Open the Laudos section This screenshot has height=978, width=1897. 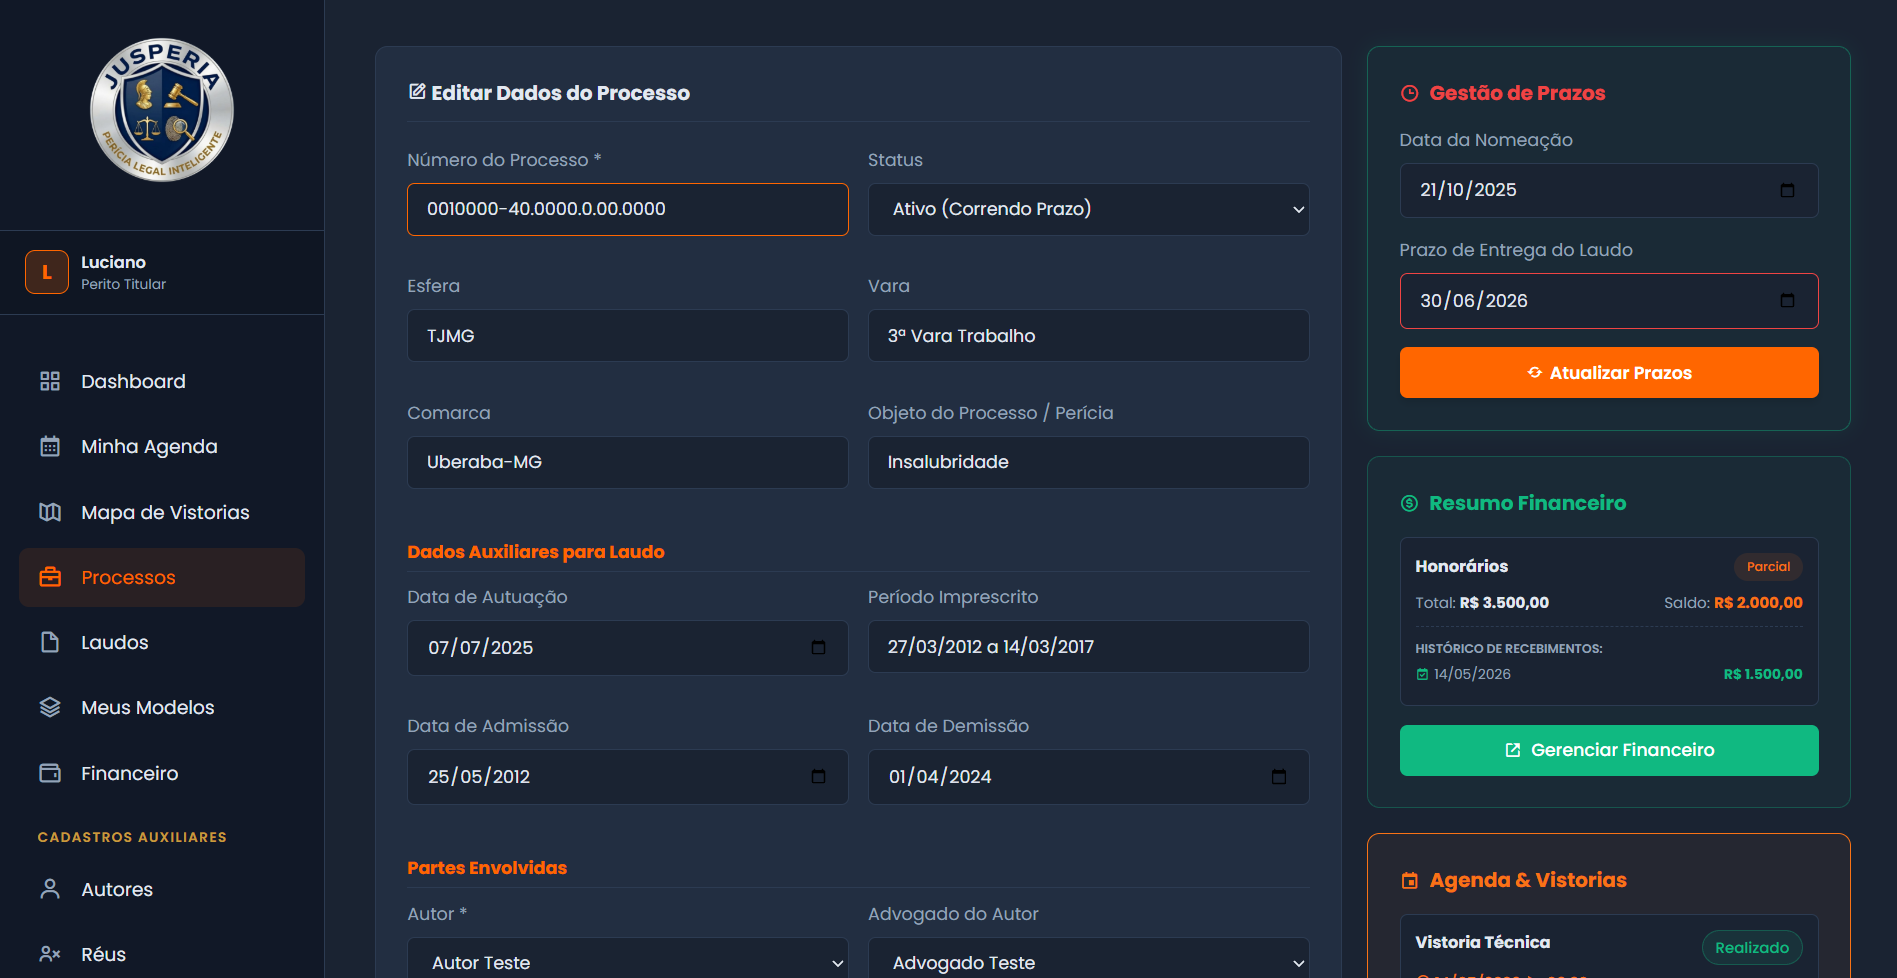(x=162, y=642)
